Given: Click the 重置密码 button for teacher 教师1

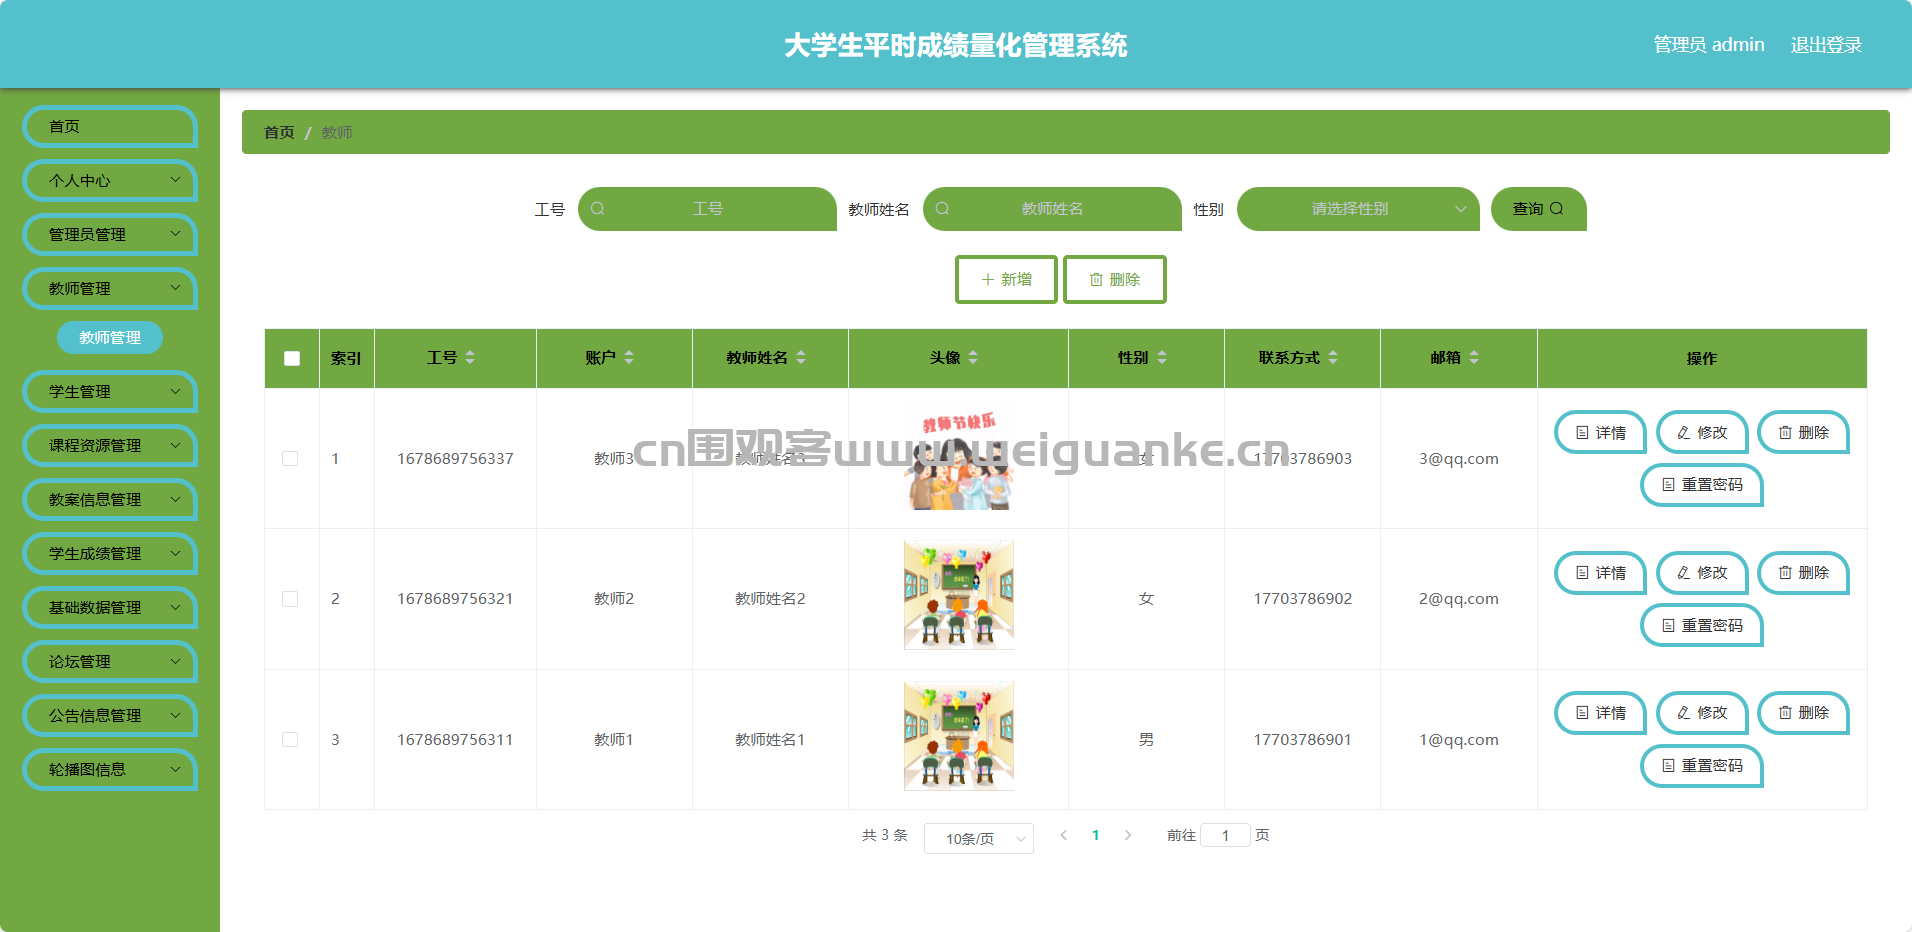Looking at the screenshot, I should click(x=1701, y=766).
